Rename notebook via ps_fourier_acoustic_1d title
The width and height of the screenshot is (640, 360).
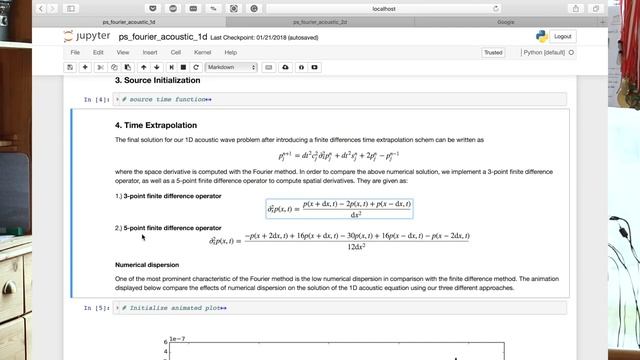163,37
